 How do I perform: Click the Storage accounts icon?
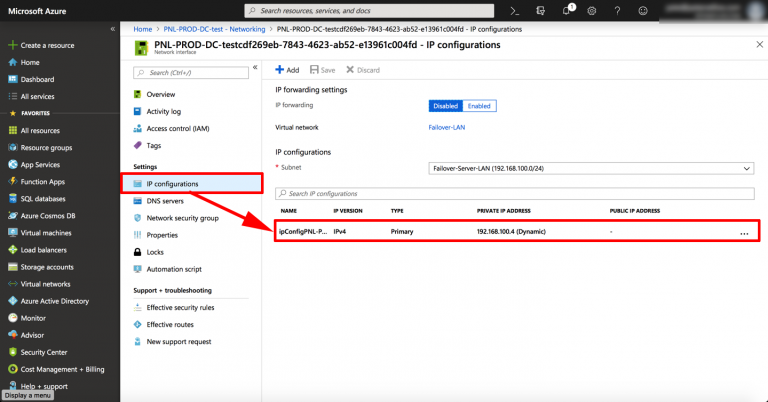[x=13, y=267]
